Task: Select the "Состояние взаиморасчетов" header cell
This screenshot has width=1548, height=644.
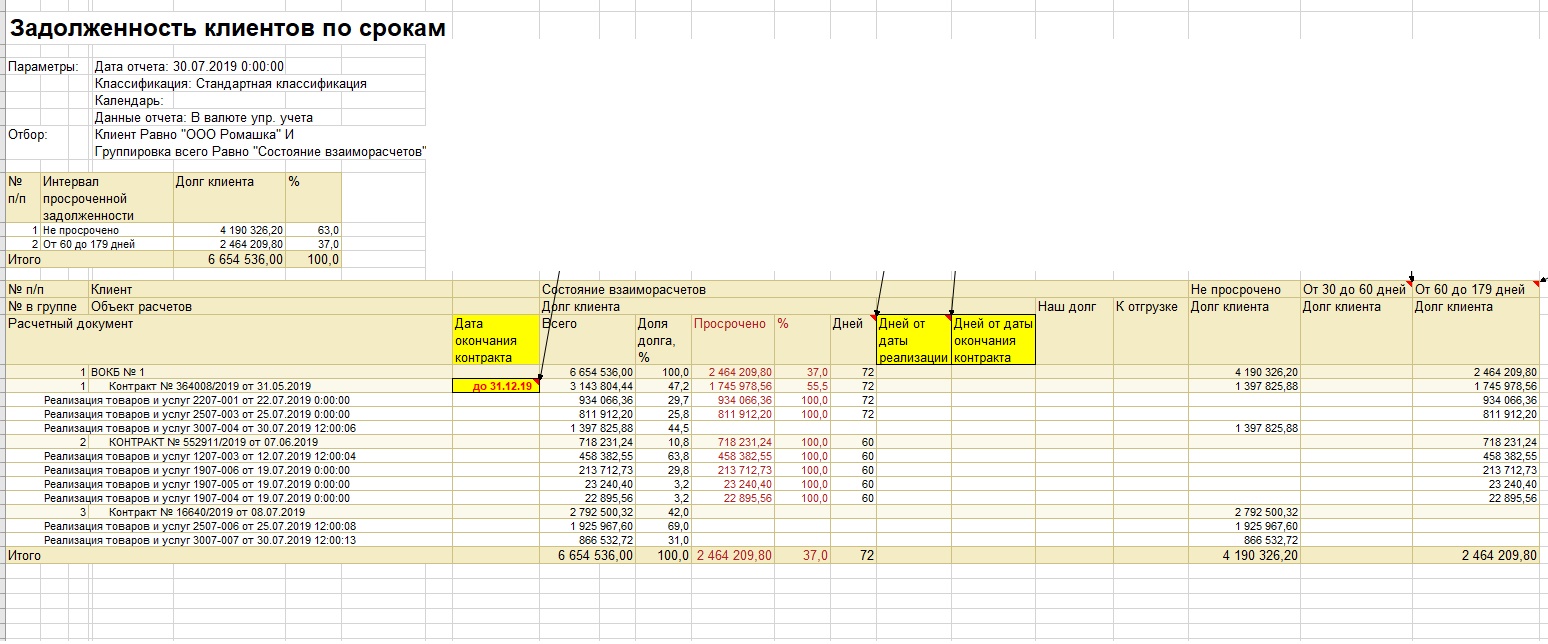Action: click(623, 289)
